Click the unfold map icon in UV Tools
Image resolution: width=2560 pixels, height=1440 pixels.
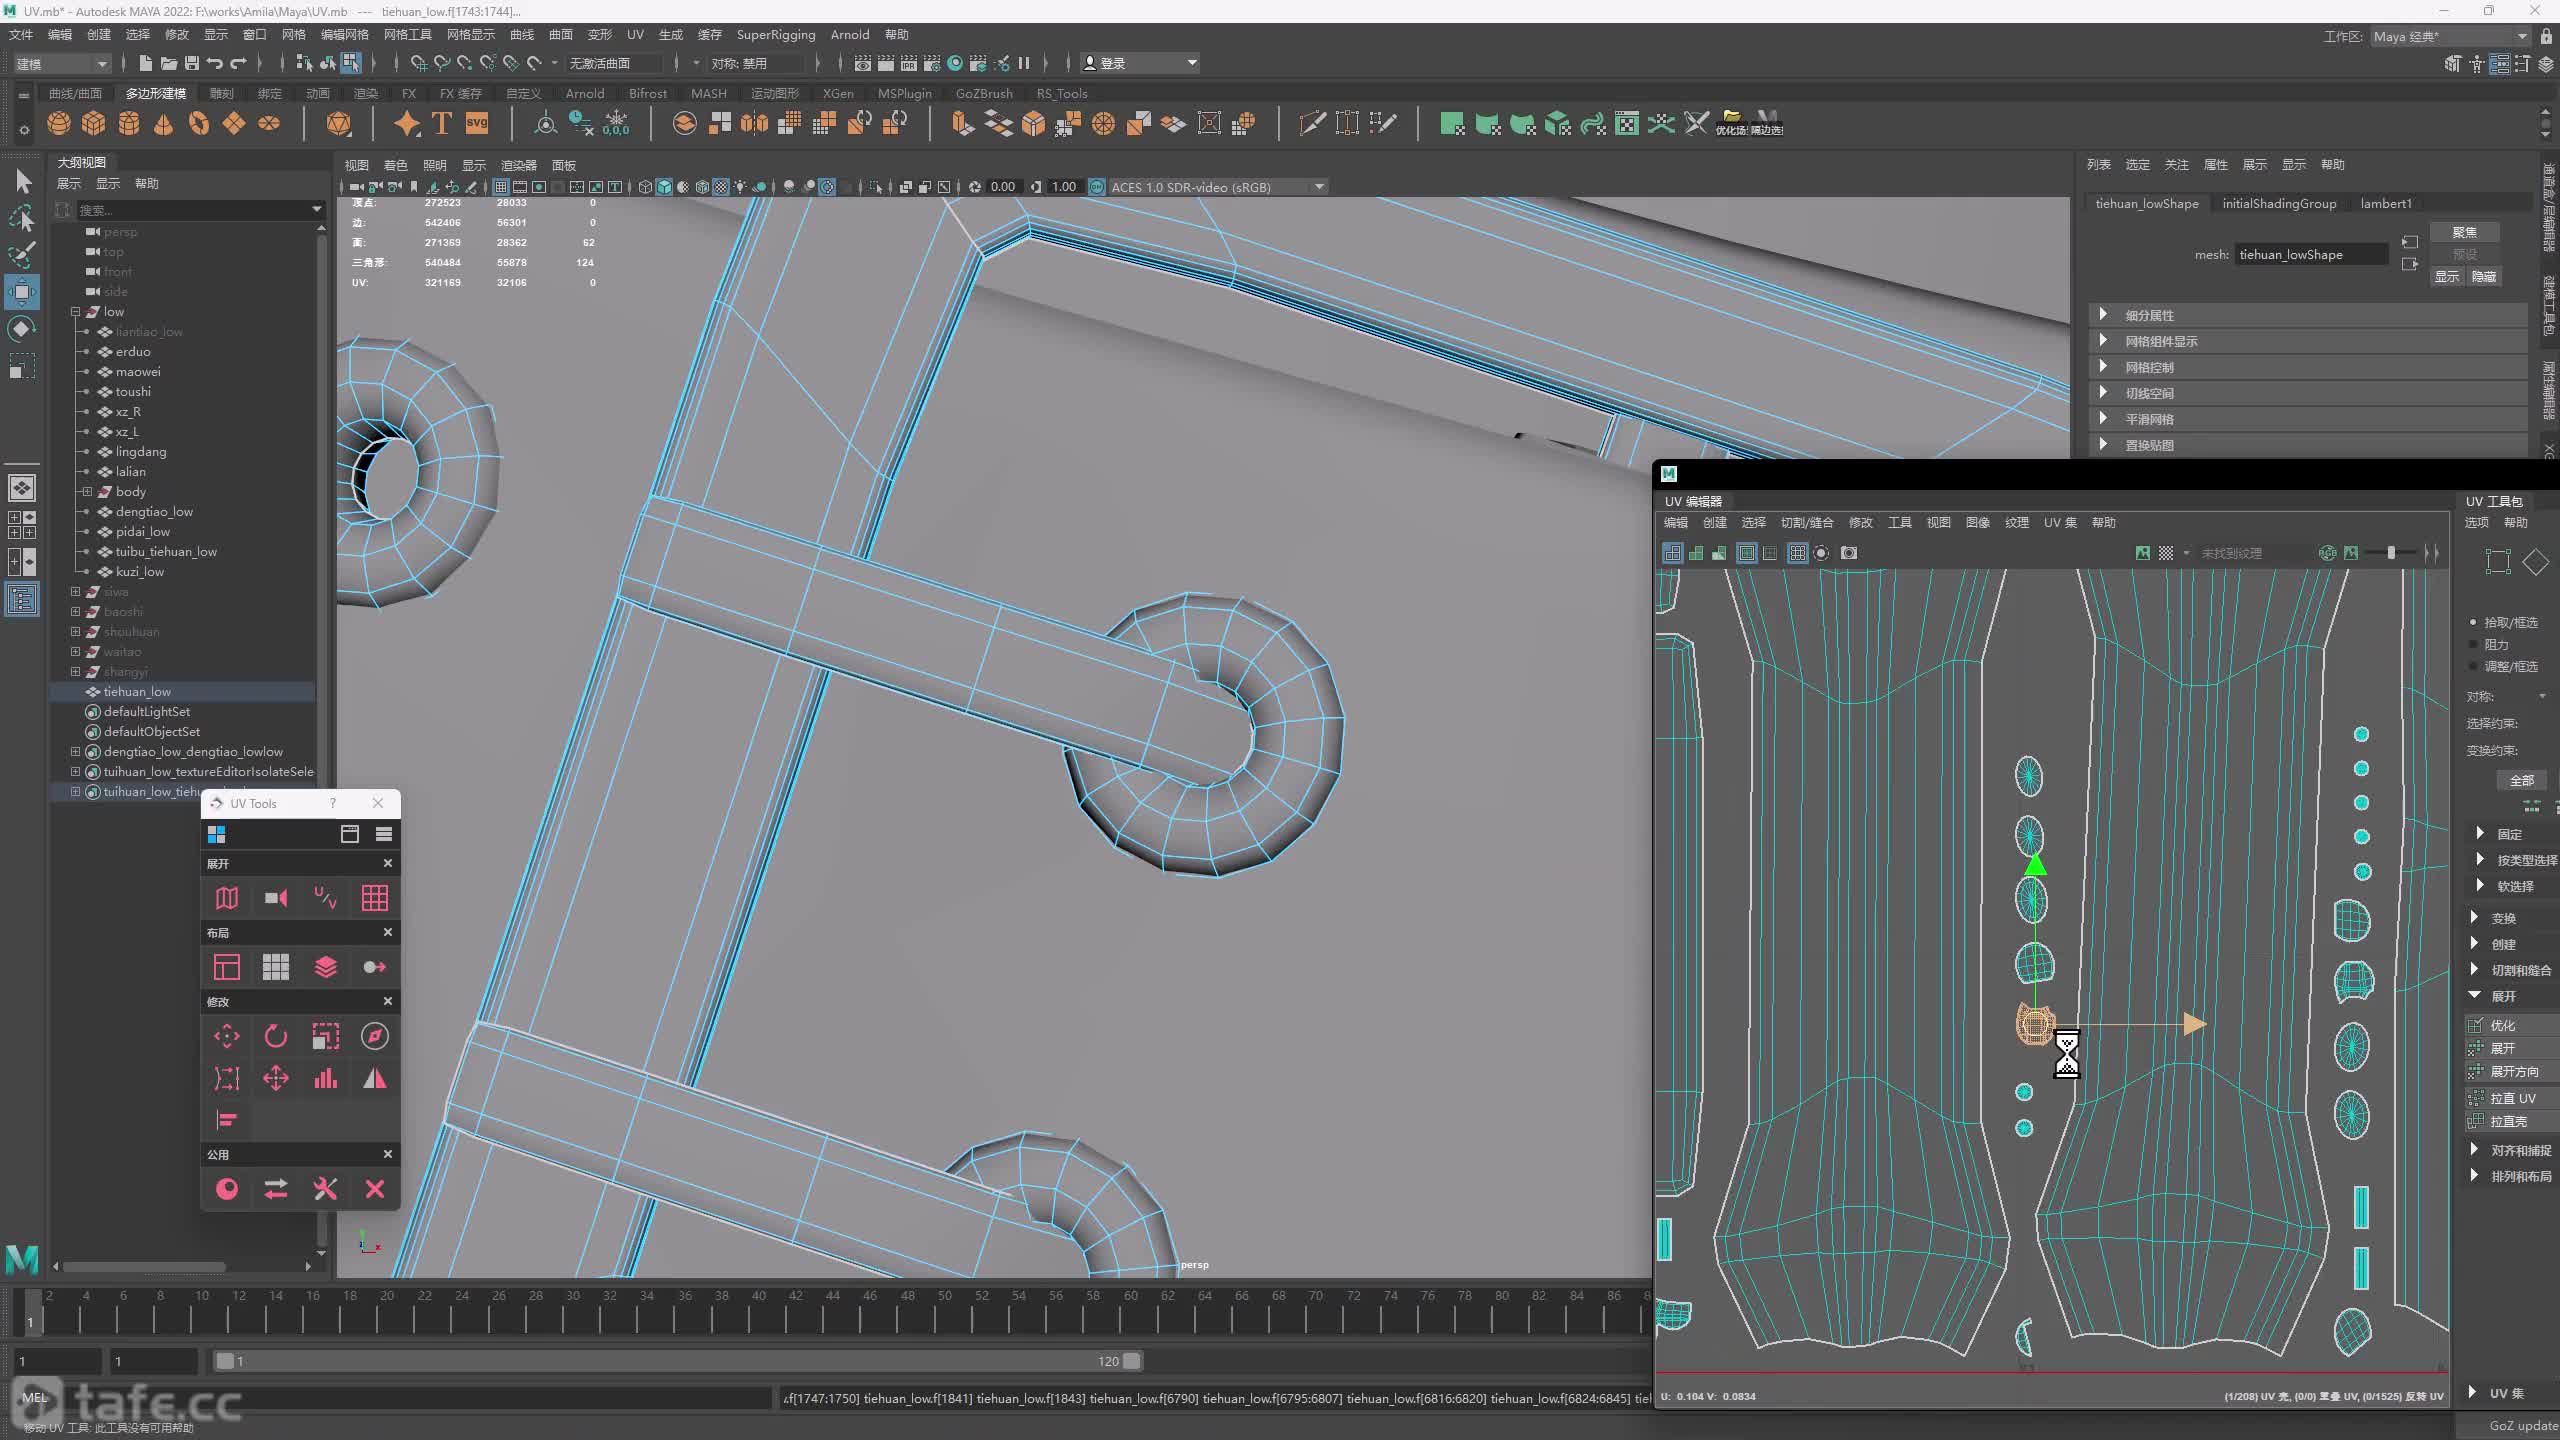pos(227,898)
